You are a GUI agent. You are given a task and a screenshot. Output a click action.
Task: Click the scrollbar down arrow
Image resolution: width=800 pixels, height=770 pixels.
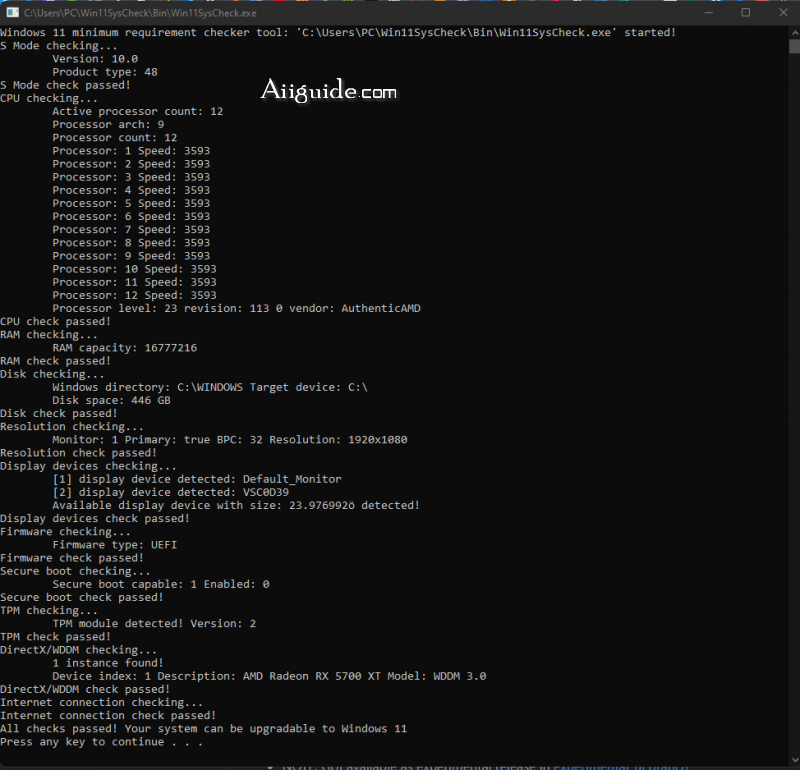click(x=794, y=762)
